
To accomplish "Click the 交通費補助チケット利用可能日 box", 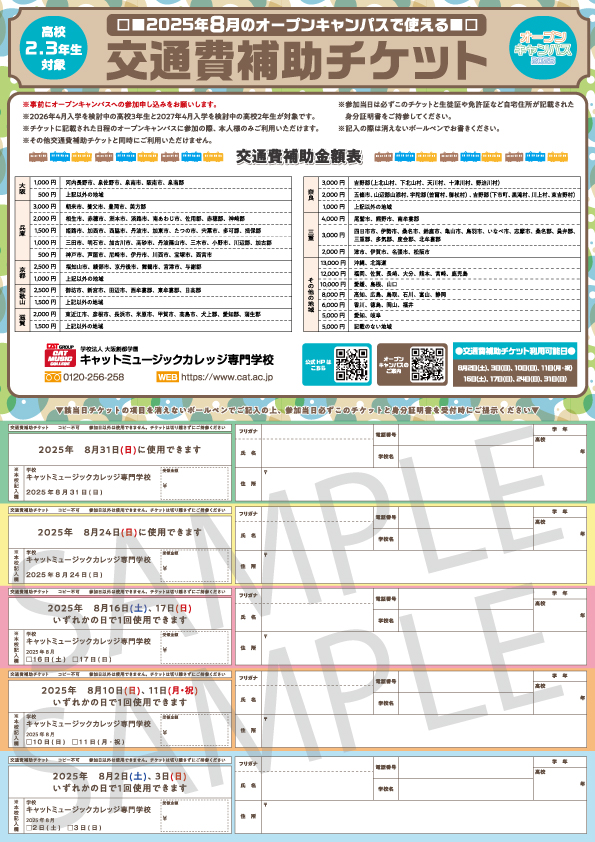I will [514, 365].
